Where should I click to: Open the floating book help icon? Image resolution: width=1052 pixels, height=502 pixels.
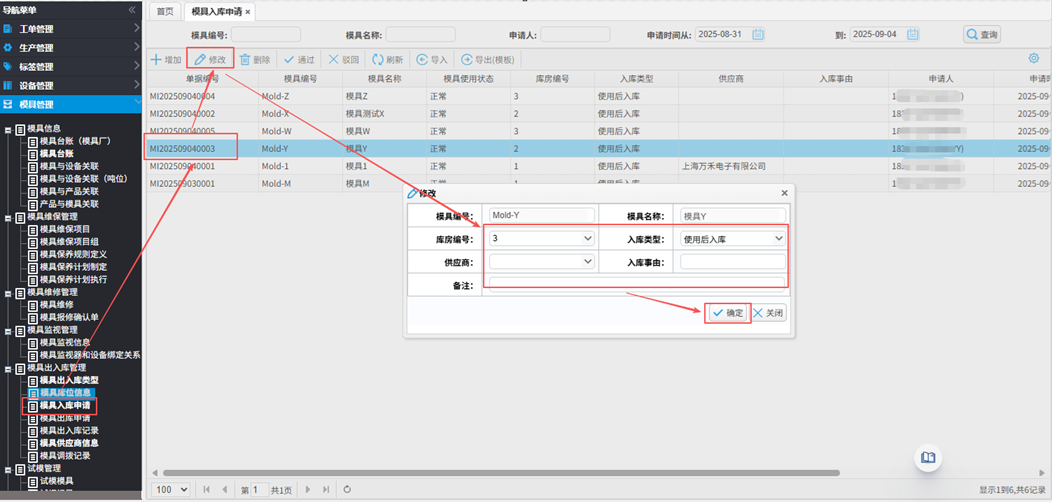point(928,458)
